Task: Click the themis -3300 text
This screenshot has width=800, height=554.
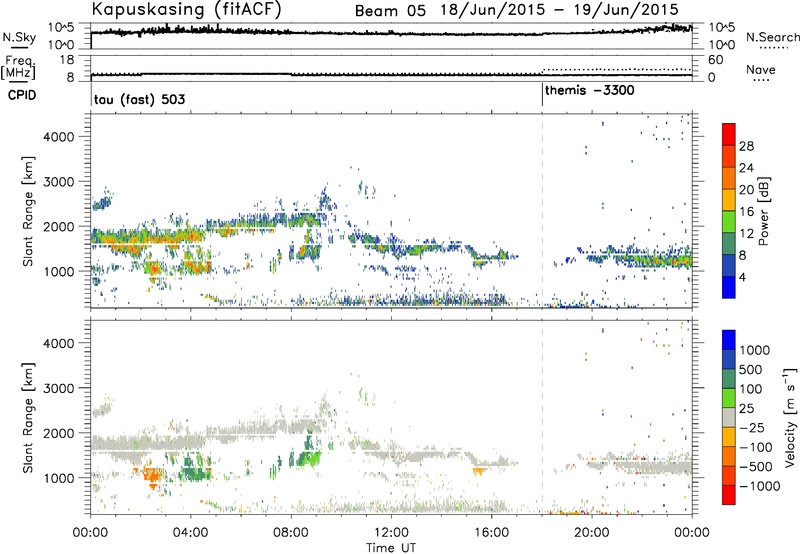Action: tap(590, 91)
